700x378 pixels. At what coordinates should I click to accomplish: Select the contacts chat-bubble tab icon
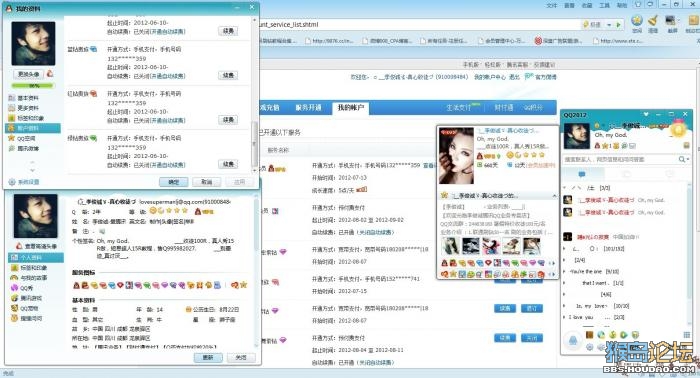pos(582,174)
